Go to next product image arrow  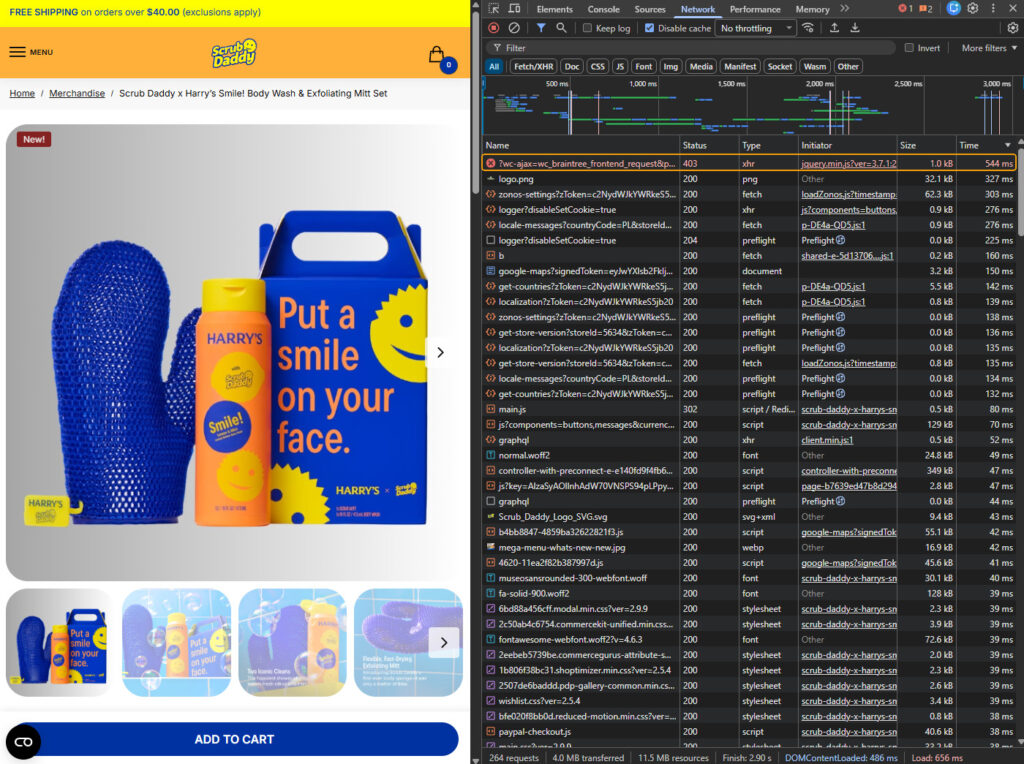[x=440, y=353]
